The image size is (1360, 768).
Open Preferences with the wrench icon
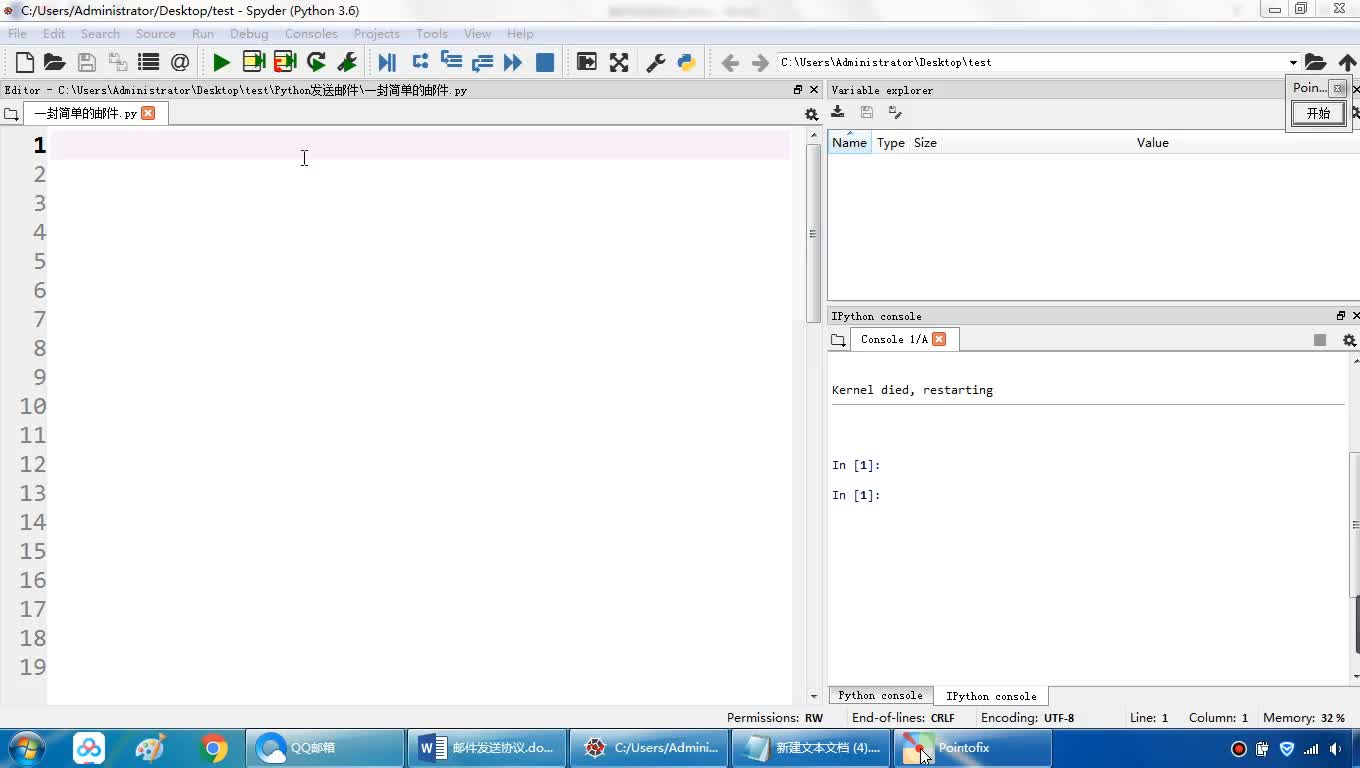click(x=656, y=62)
